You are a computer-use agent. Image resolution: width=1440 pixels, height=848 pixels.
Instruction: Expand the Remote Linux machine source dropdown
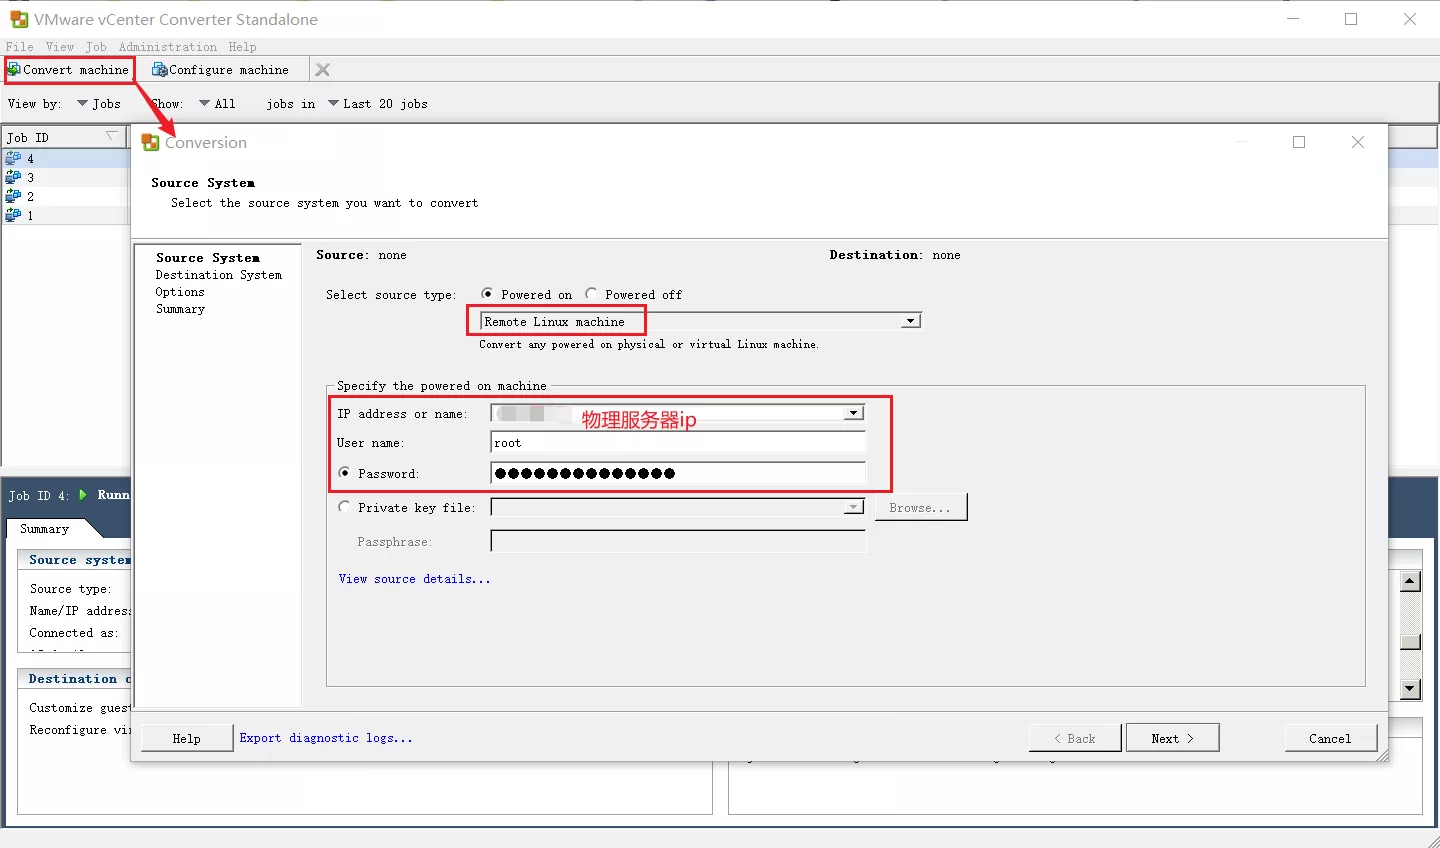(910, 321)
